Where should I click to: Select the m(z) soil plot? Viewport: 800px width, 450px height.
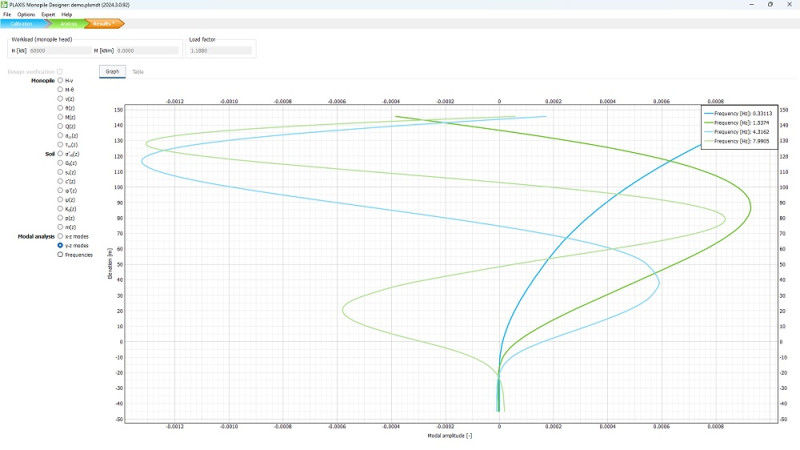click(60, 227)
